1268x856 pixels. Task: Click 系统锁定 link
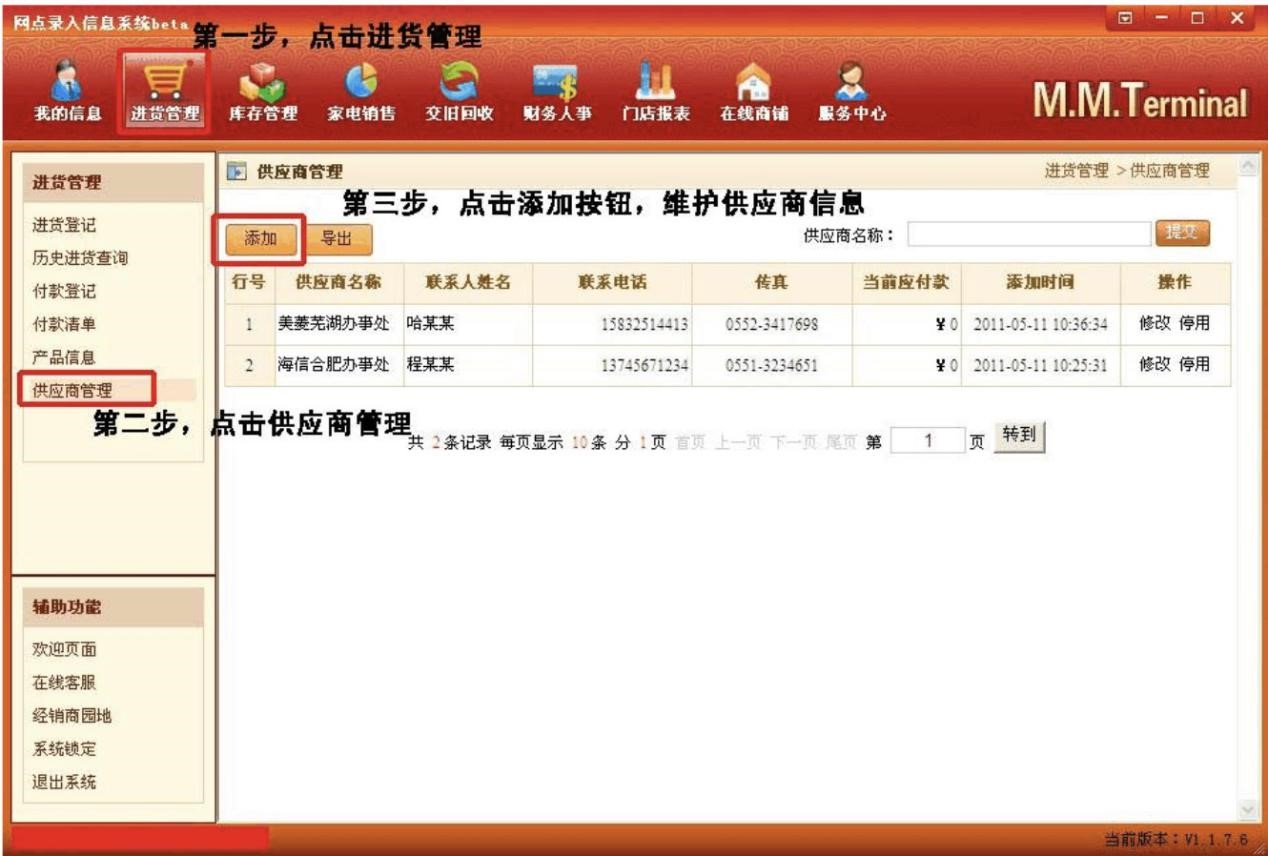pos(65,749)
